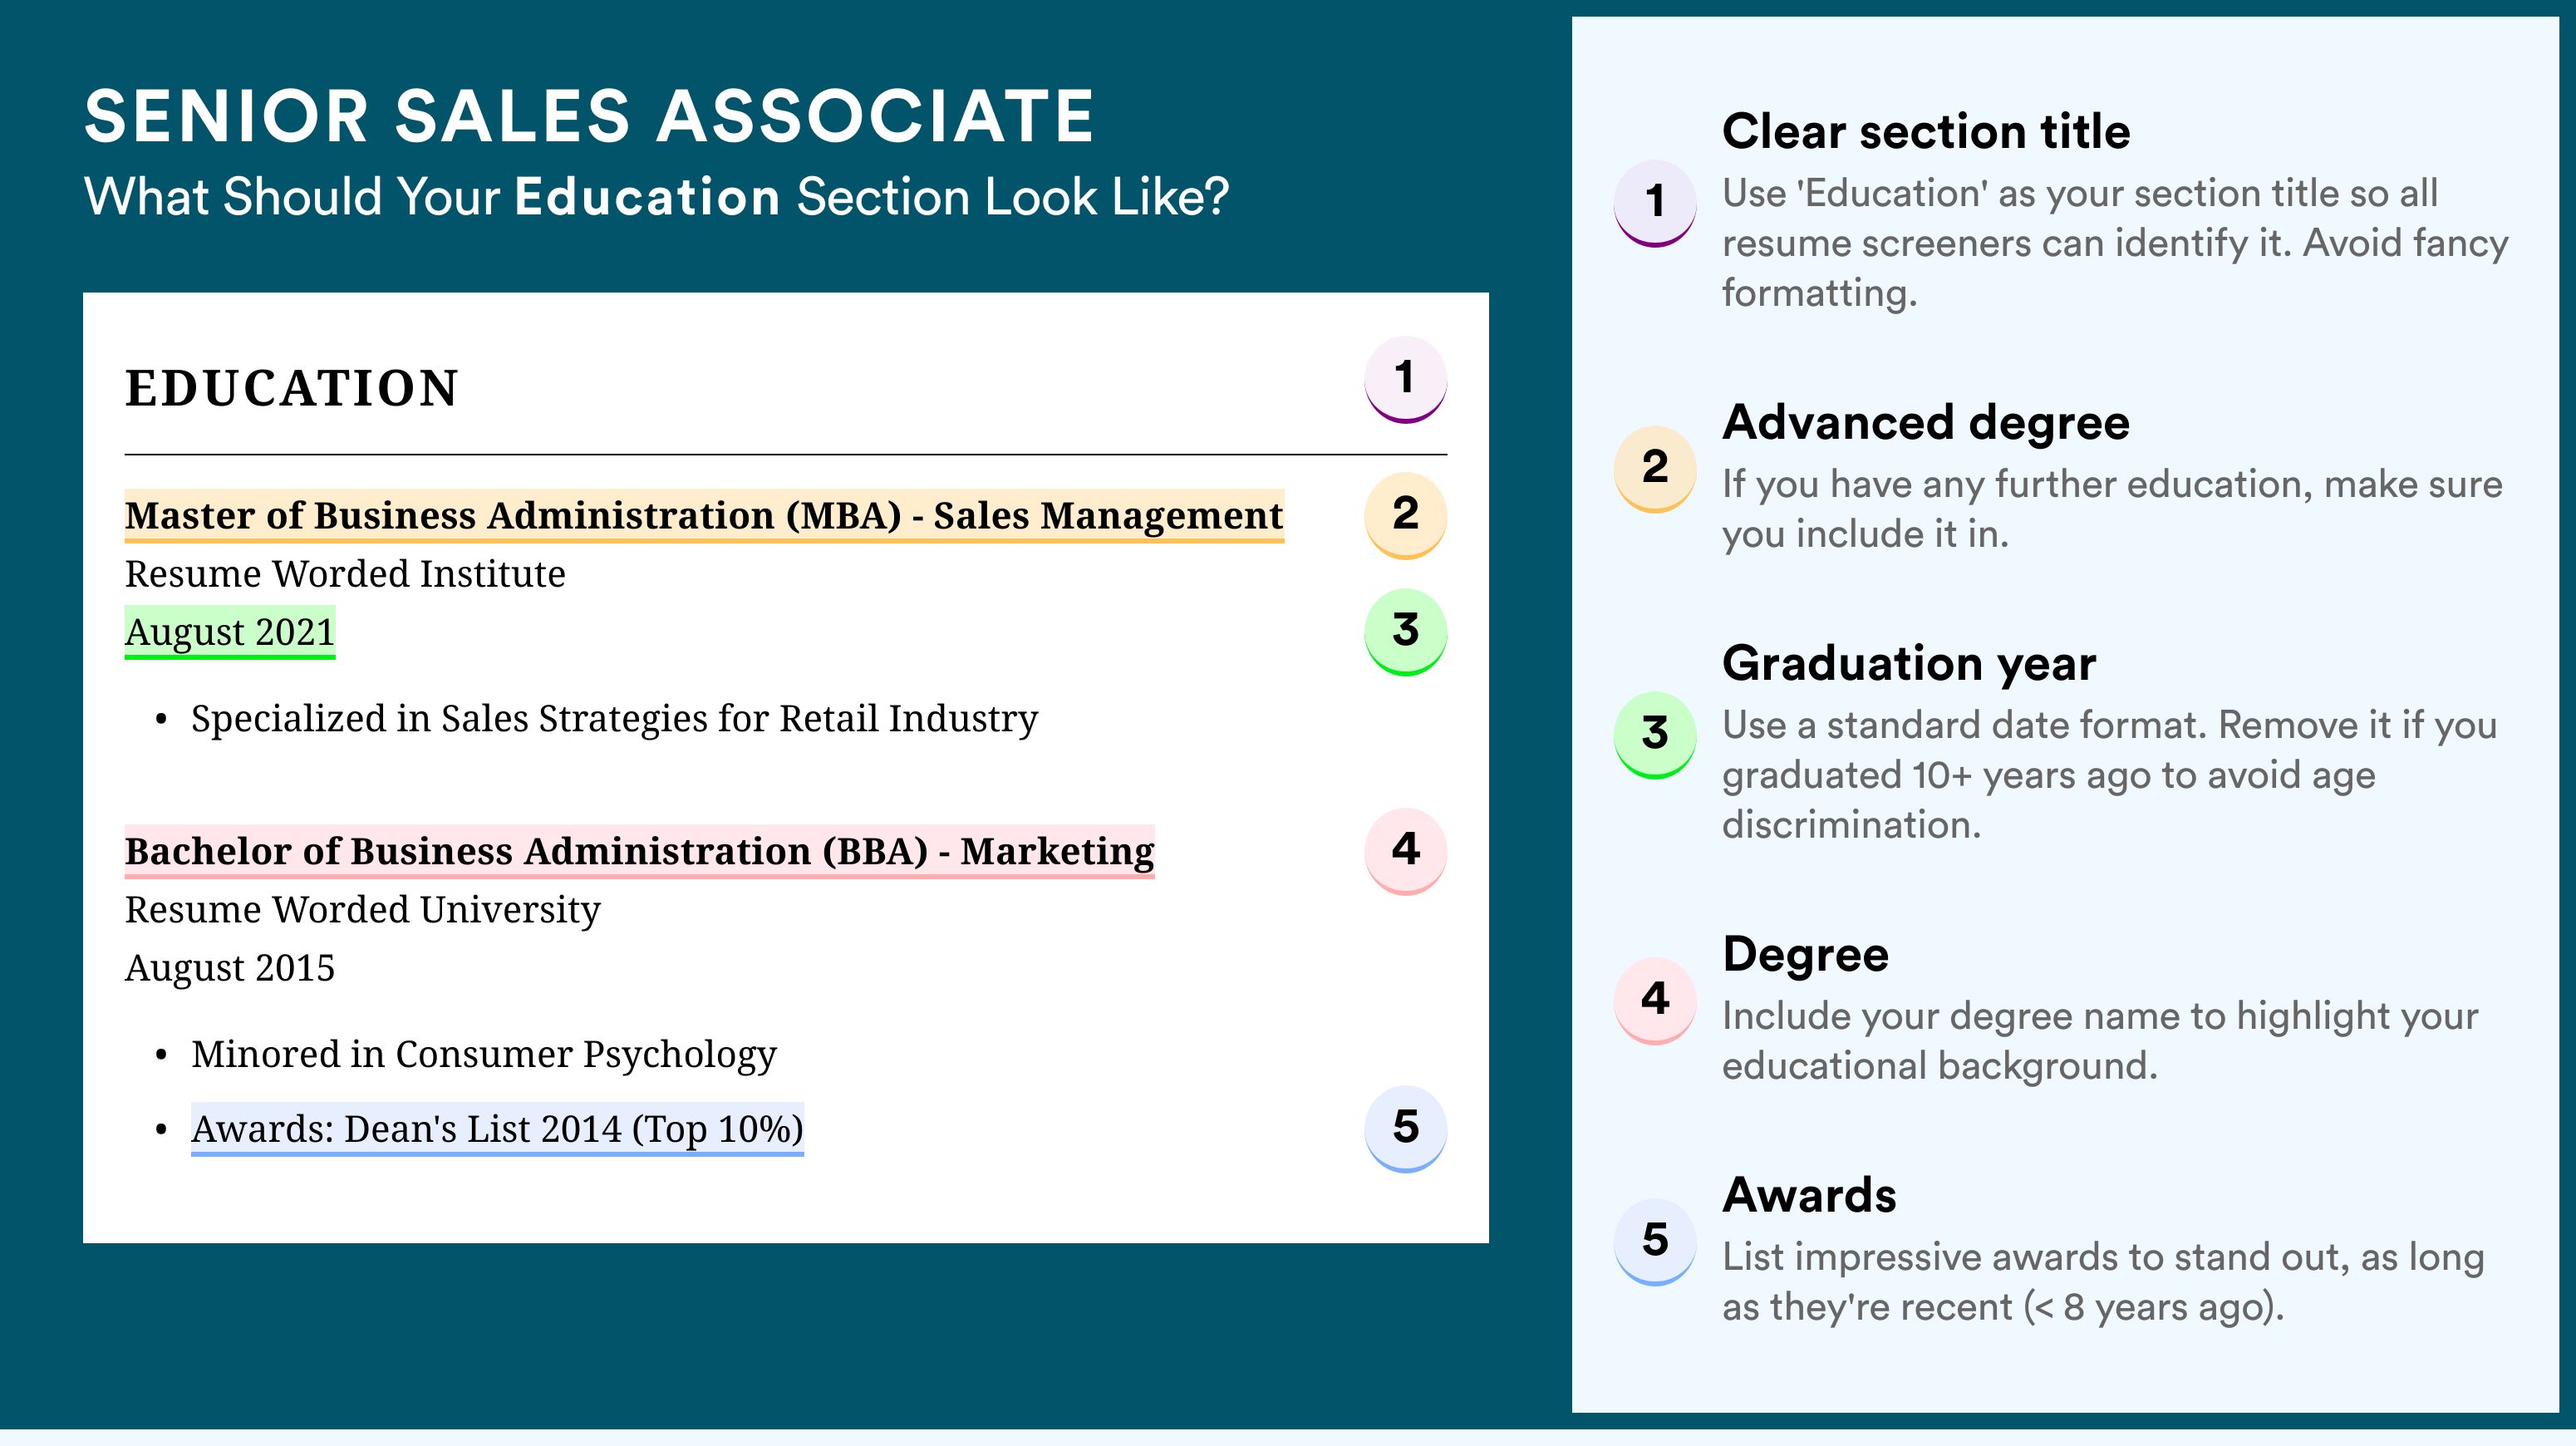The height and width of the screenshot is (1446, 2576).
Task: Click pink badge 4 beside BBA degree
Action: (1405, 850)
